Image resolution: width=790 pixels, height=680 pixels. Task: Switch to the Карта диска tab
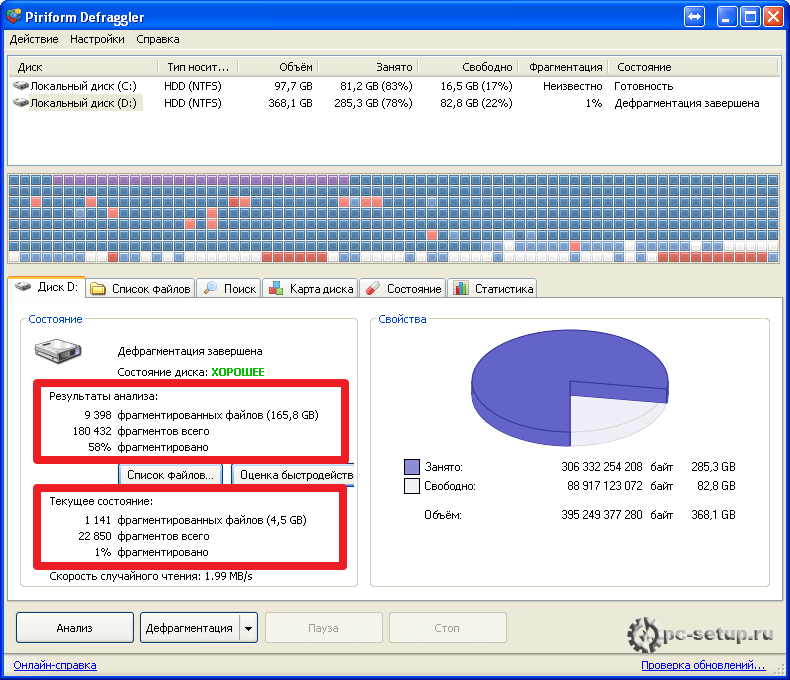click(x=310, y=289)
